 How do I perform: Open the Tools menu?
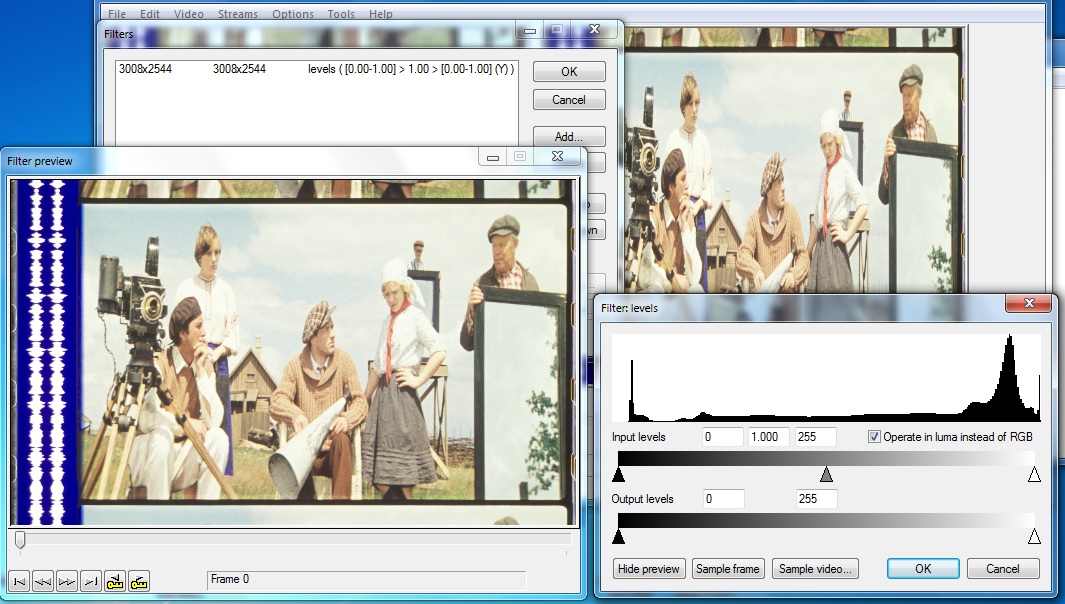tap(341, 14)
